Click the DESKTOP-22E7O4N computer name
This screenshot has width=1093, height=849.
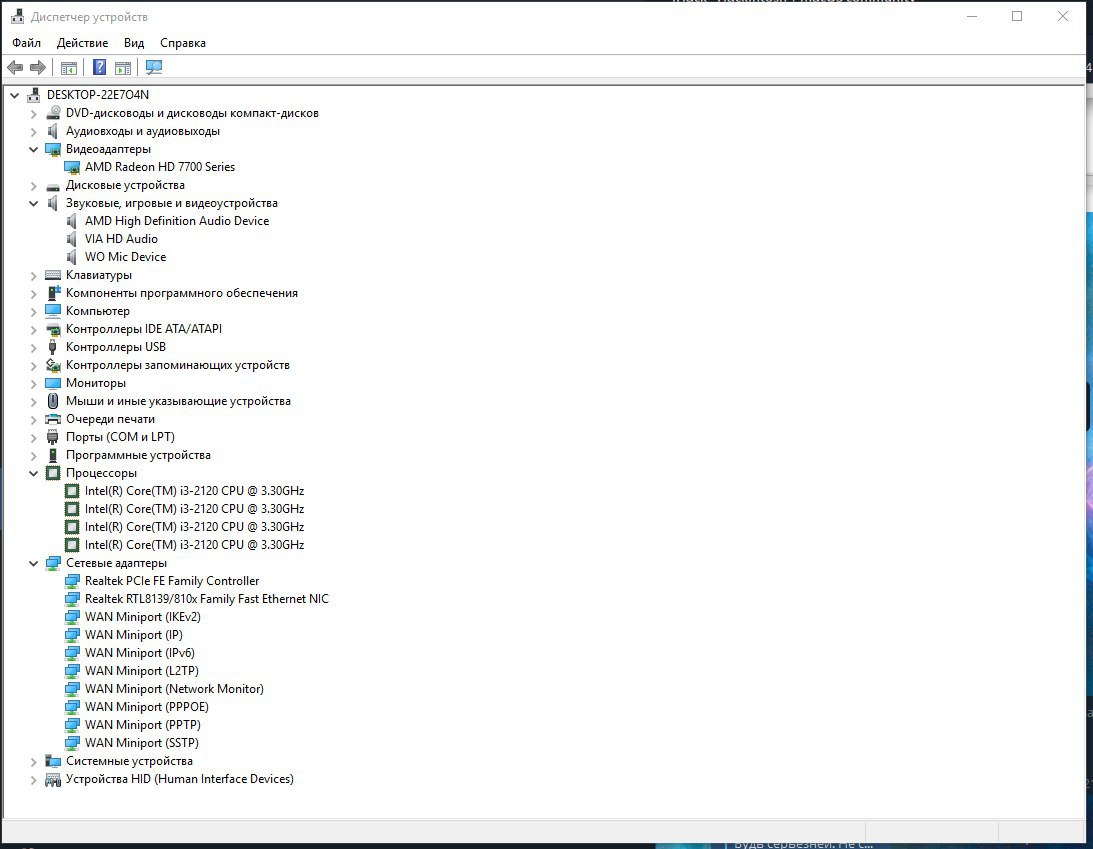pyautogui.click(x=98, y=95)
